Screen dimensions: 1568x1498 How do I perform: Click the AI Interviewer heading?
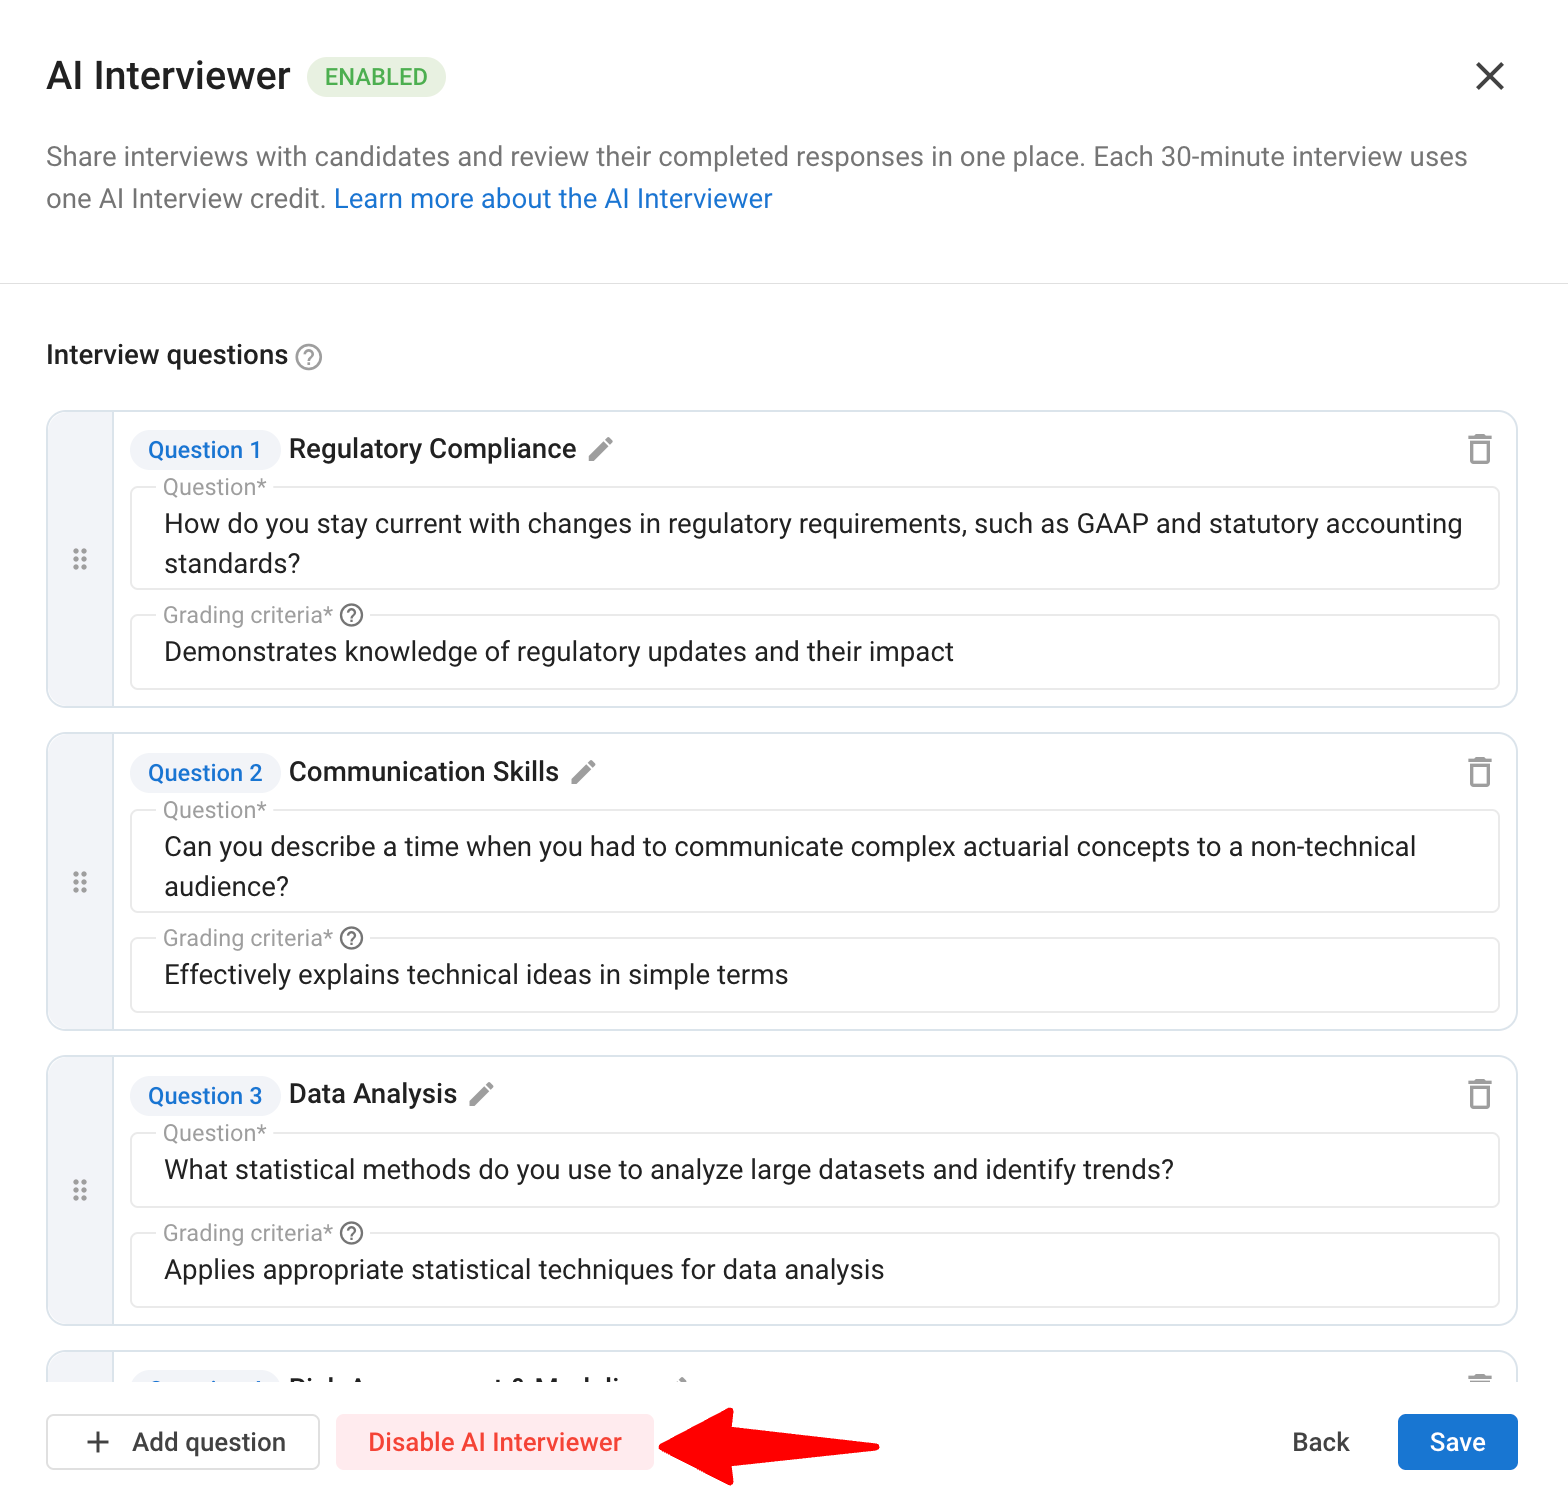click(168, 76)
